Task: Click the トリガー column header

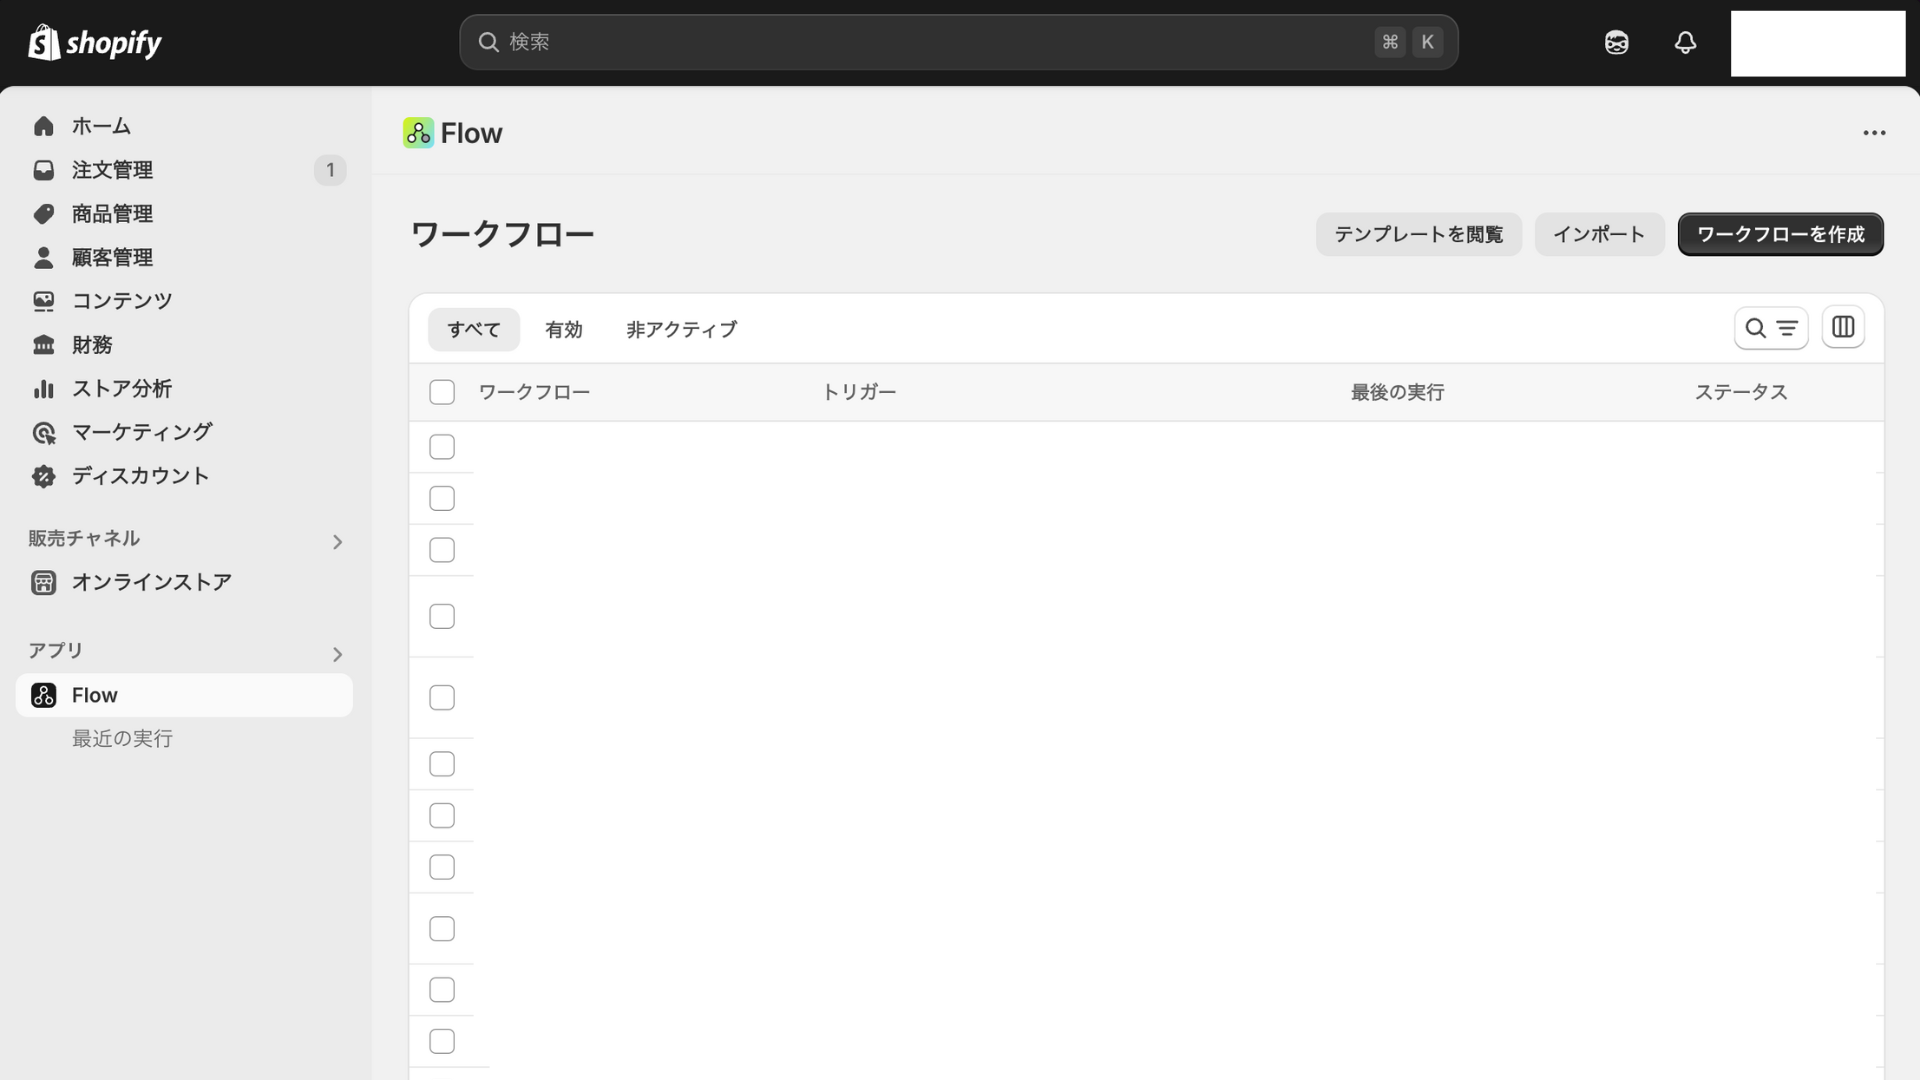Action: click(x=858, y=392)
